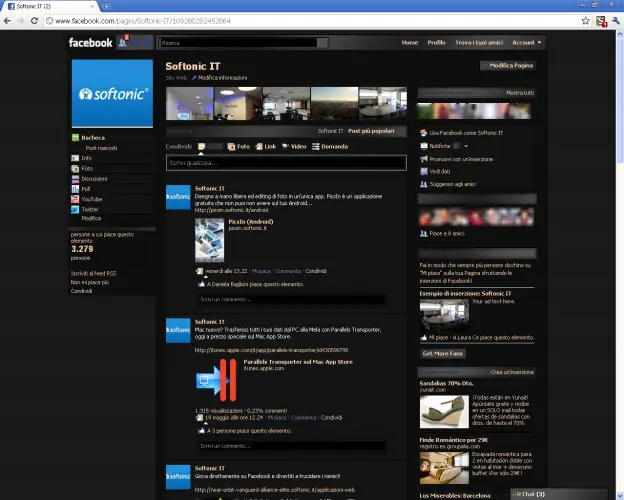Image resolution: width=624 pixels, height=500 pixels.
Task: Click Non mi piace più
Action: (x=90, y=282)
